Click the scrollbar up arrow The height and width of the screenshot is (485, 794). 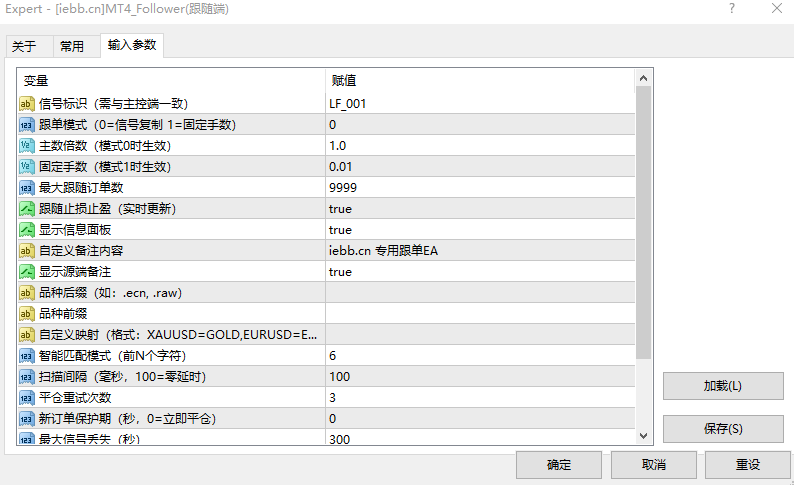(x=643, y=78)
